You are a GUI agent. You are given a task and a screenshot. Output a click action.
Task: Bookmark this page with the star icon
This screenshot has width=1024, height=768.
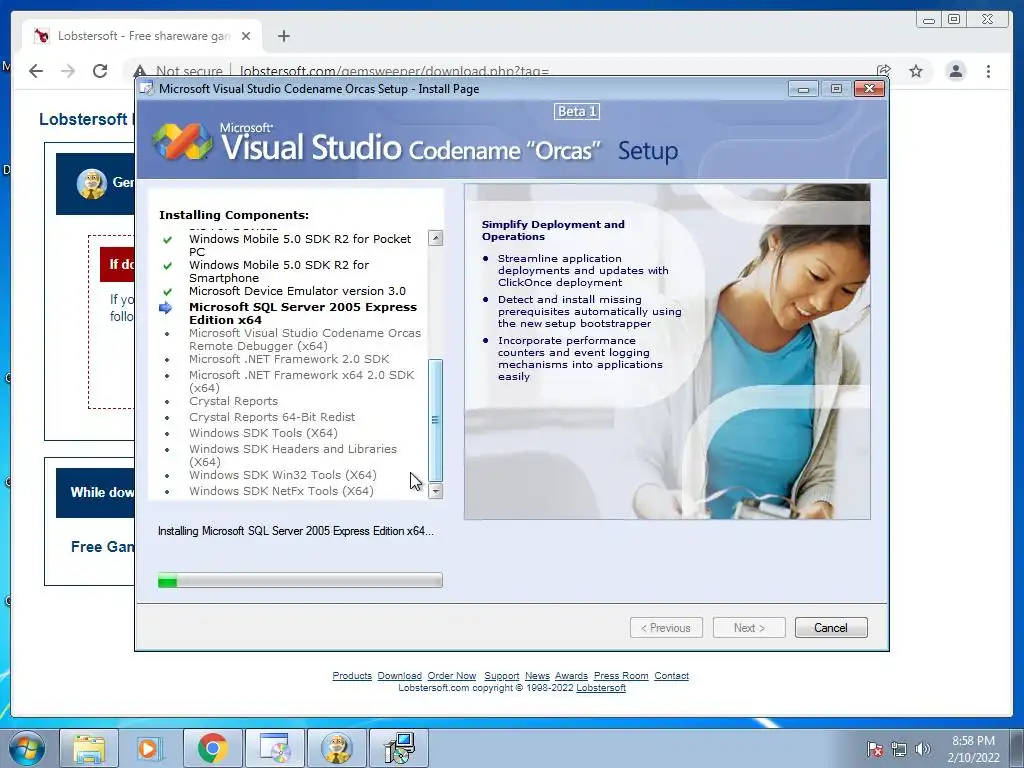pyautogui.click(x=916, y=71)
